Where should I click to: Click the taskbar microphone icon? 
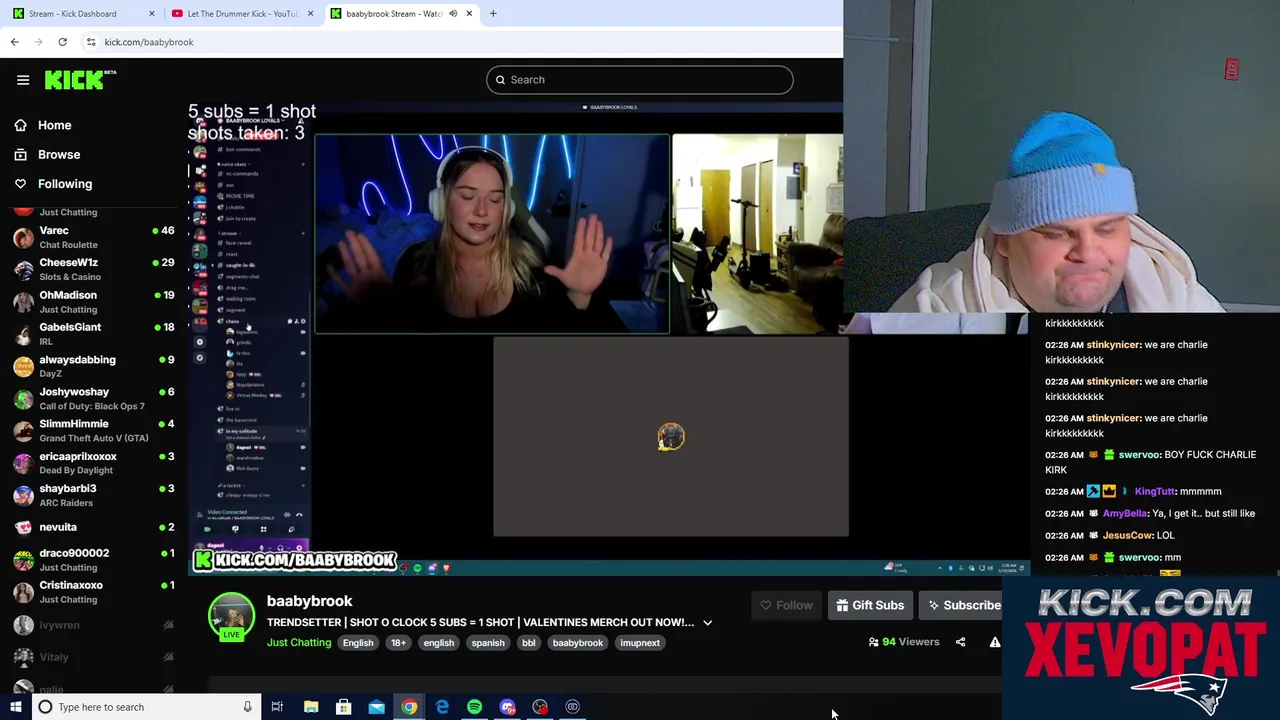pyautogui.click(x=247, y=707)
